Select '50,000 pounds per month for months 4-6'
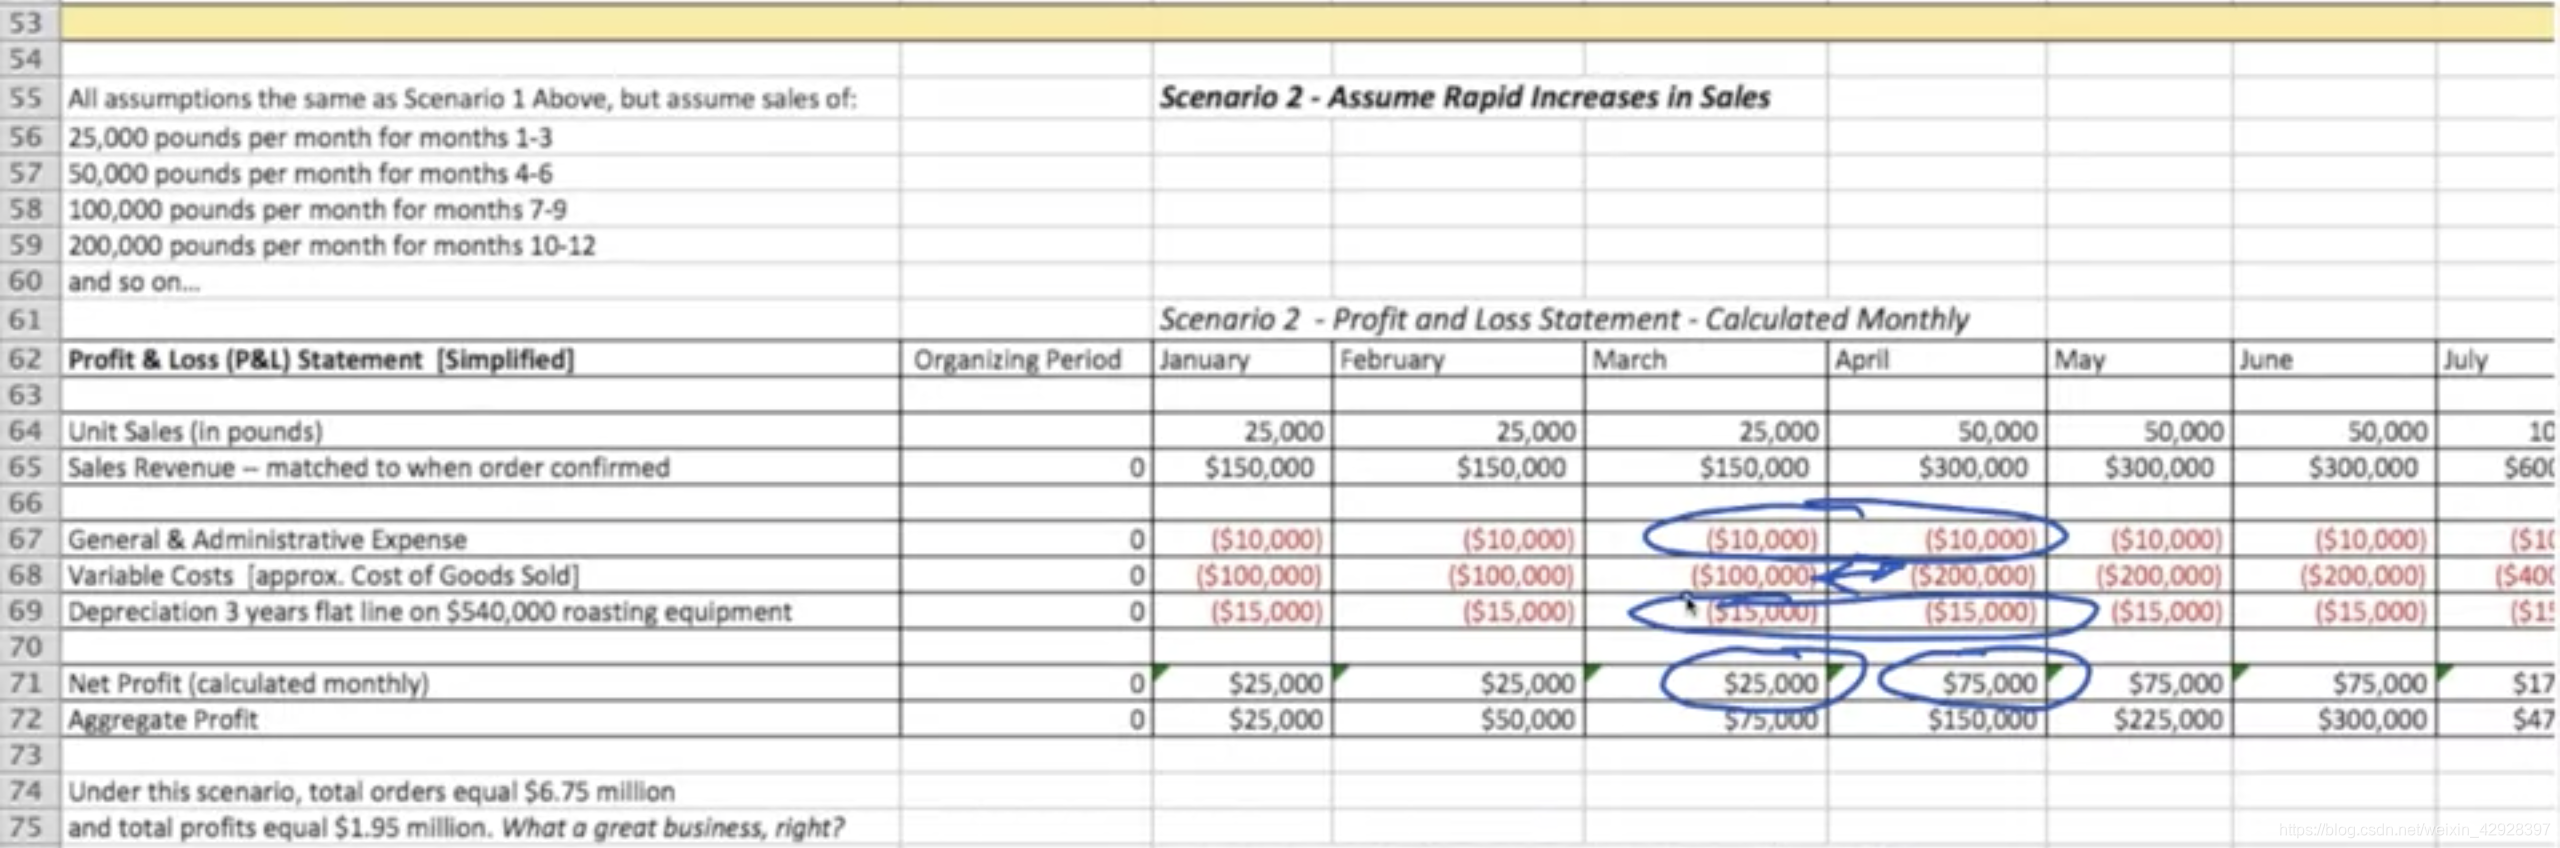The image size is (2560, 848). coord(310,173)
